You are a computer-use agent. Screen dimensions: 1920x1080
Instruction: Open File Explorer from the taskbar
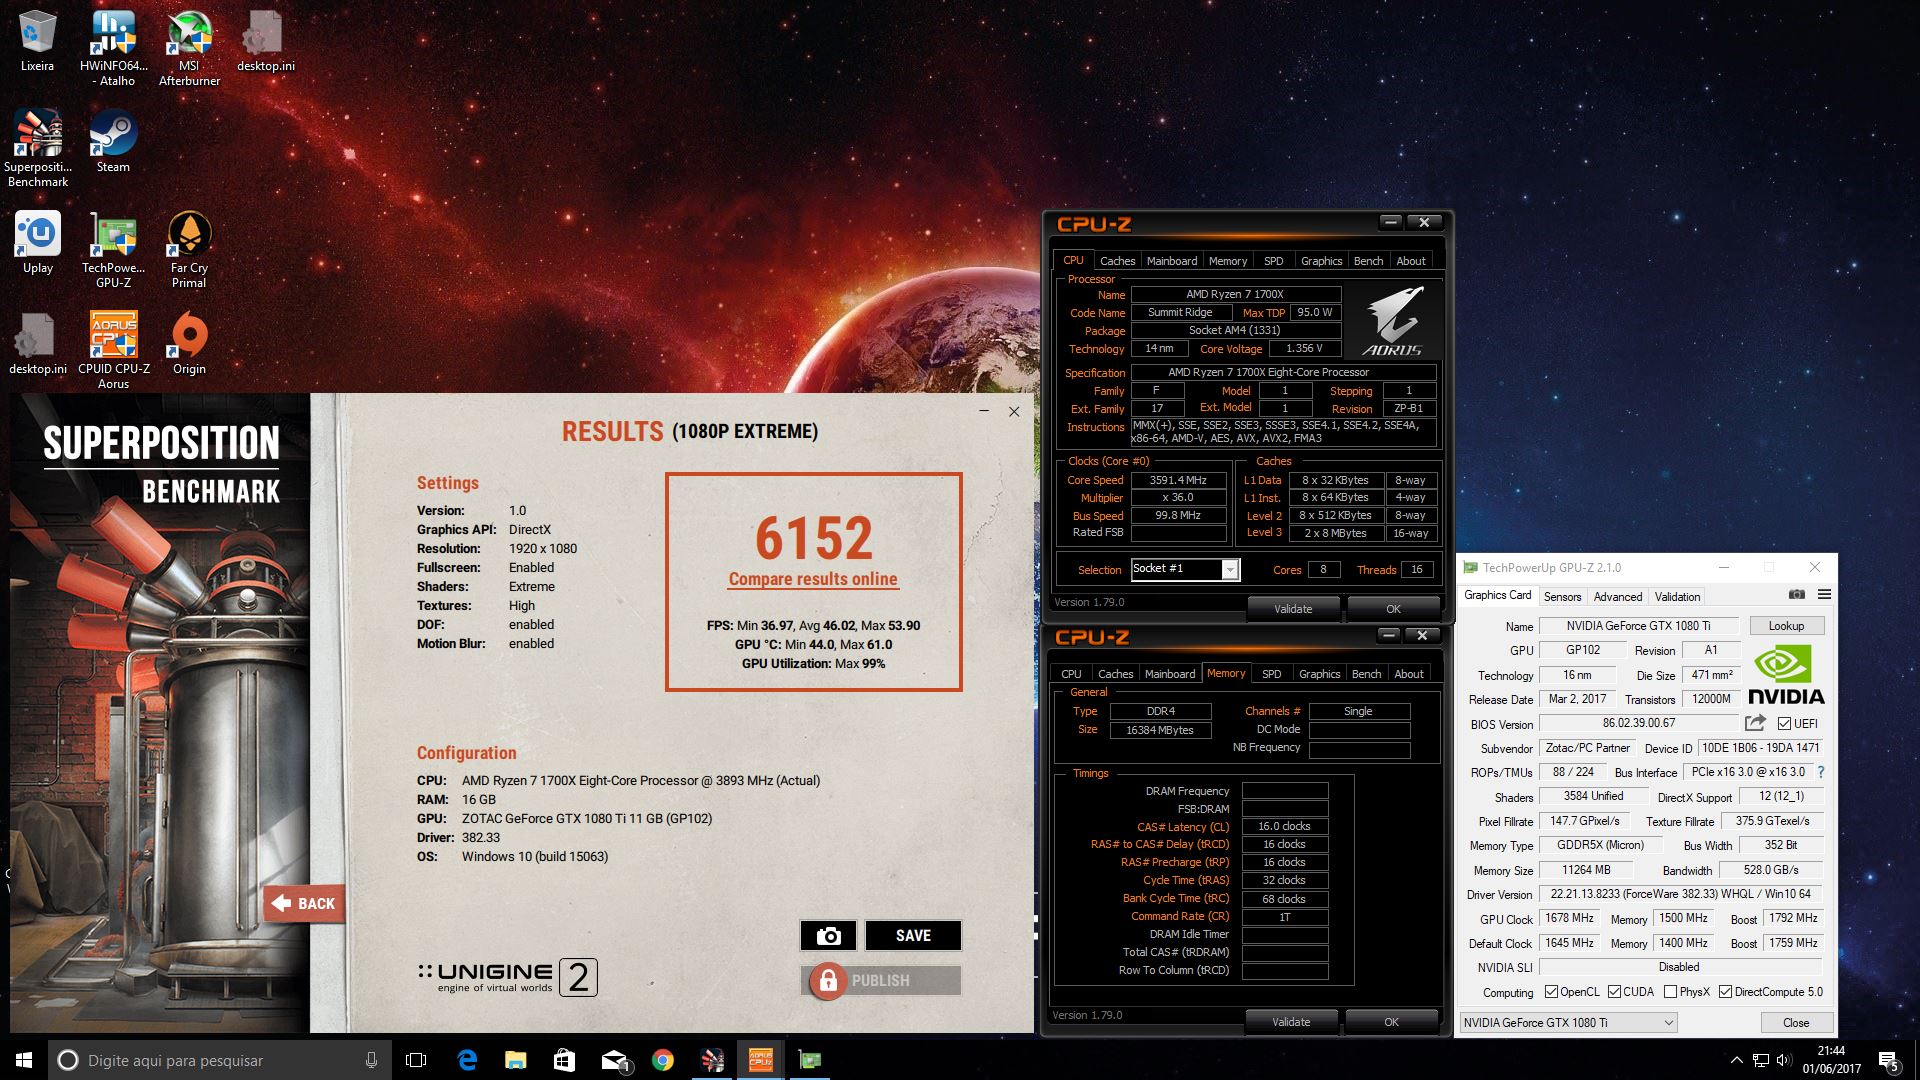coord(515,1060)
